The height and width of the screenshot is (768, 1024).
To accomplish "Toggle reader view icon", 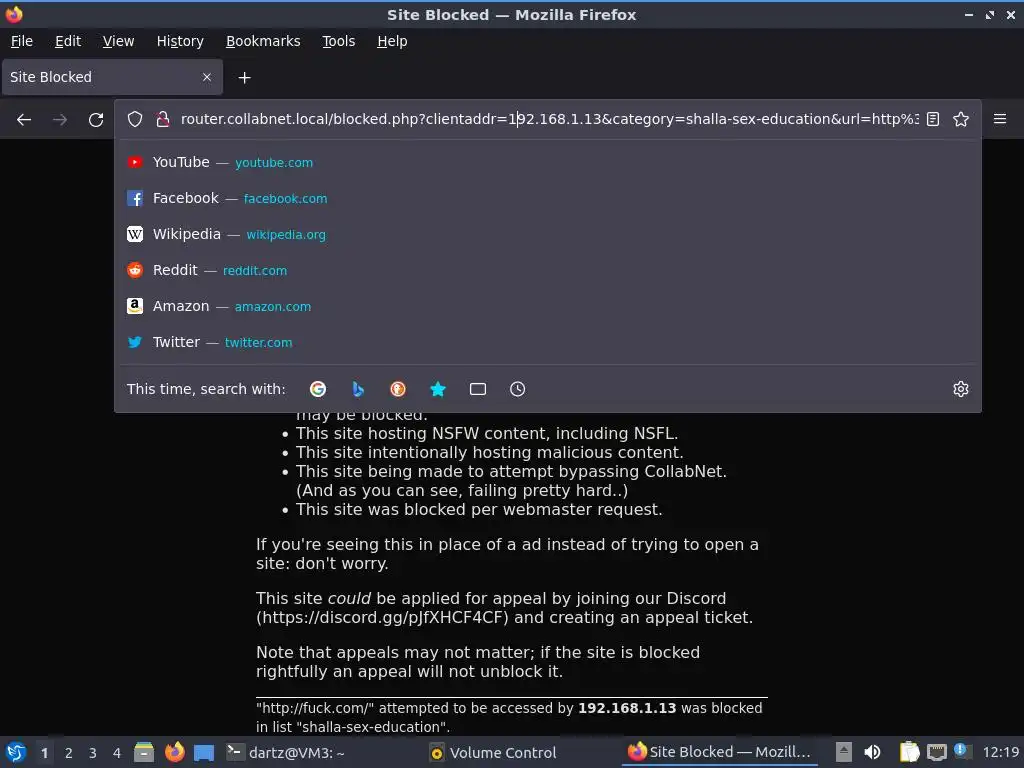I will pos(933,119).
